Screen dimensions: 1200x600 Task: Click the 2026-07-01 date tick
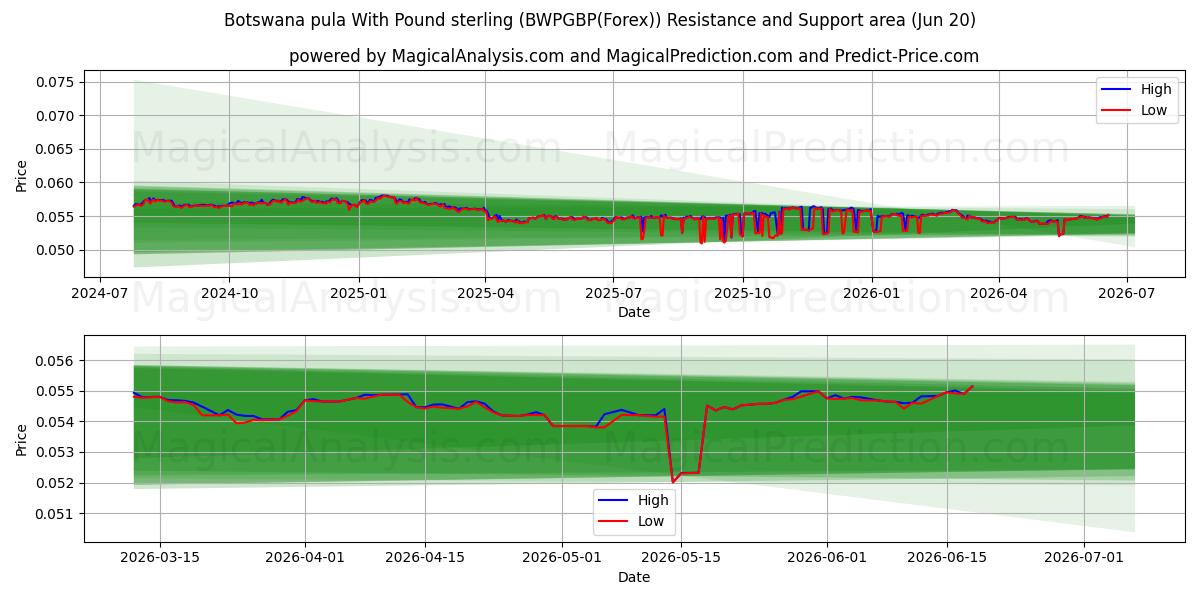(1083, 559)
